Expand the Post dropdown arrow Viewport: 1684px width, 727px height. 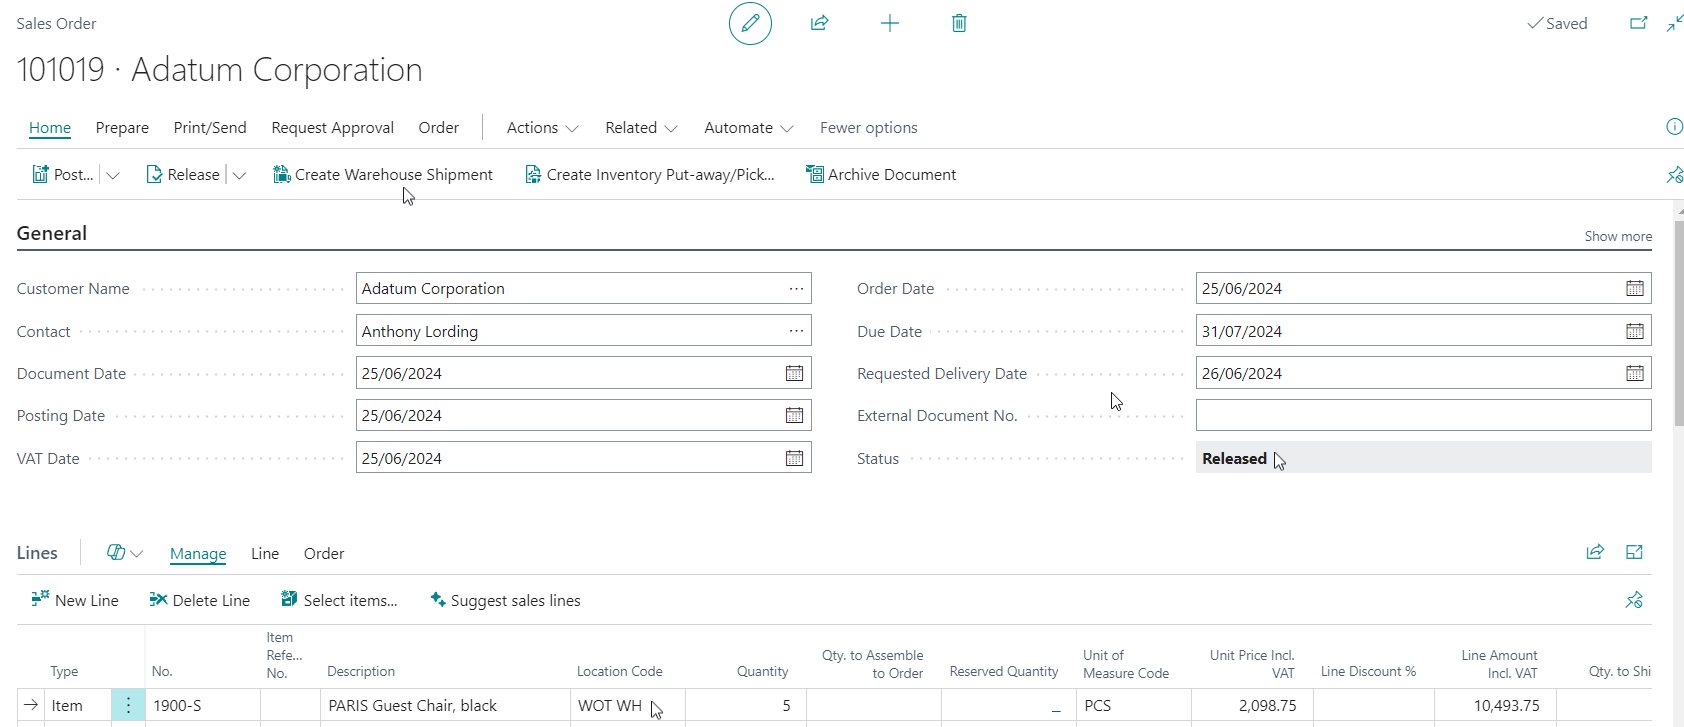coord(113,175)
